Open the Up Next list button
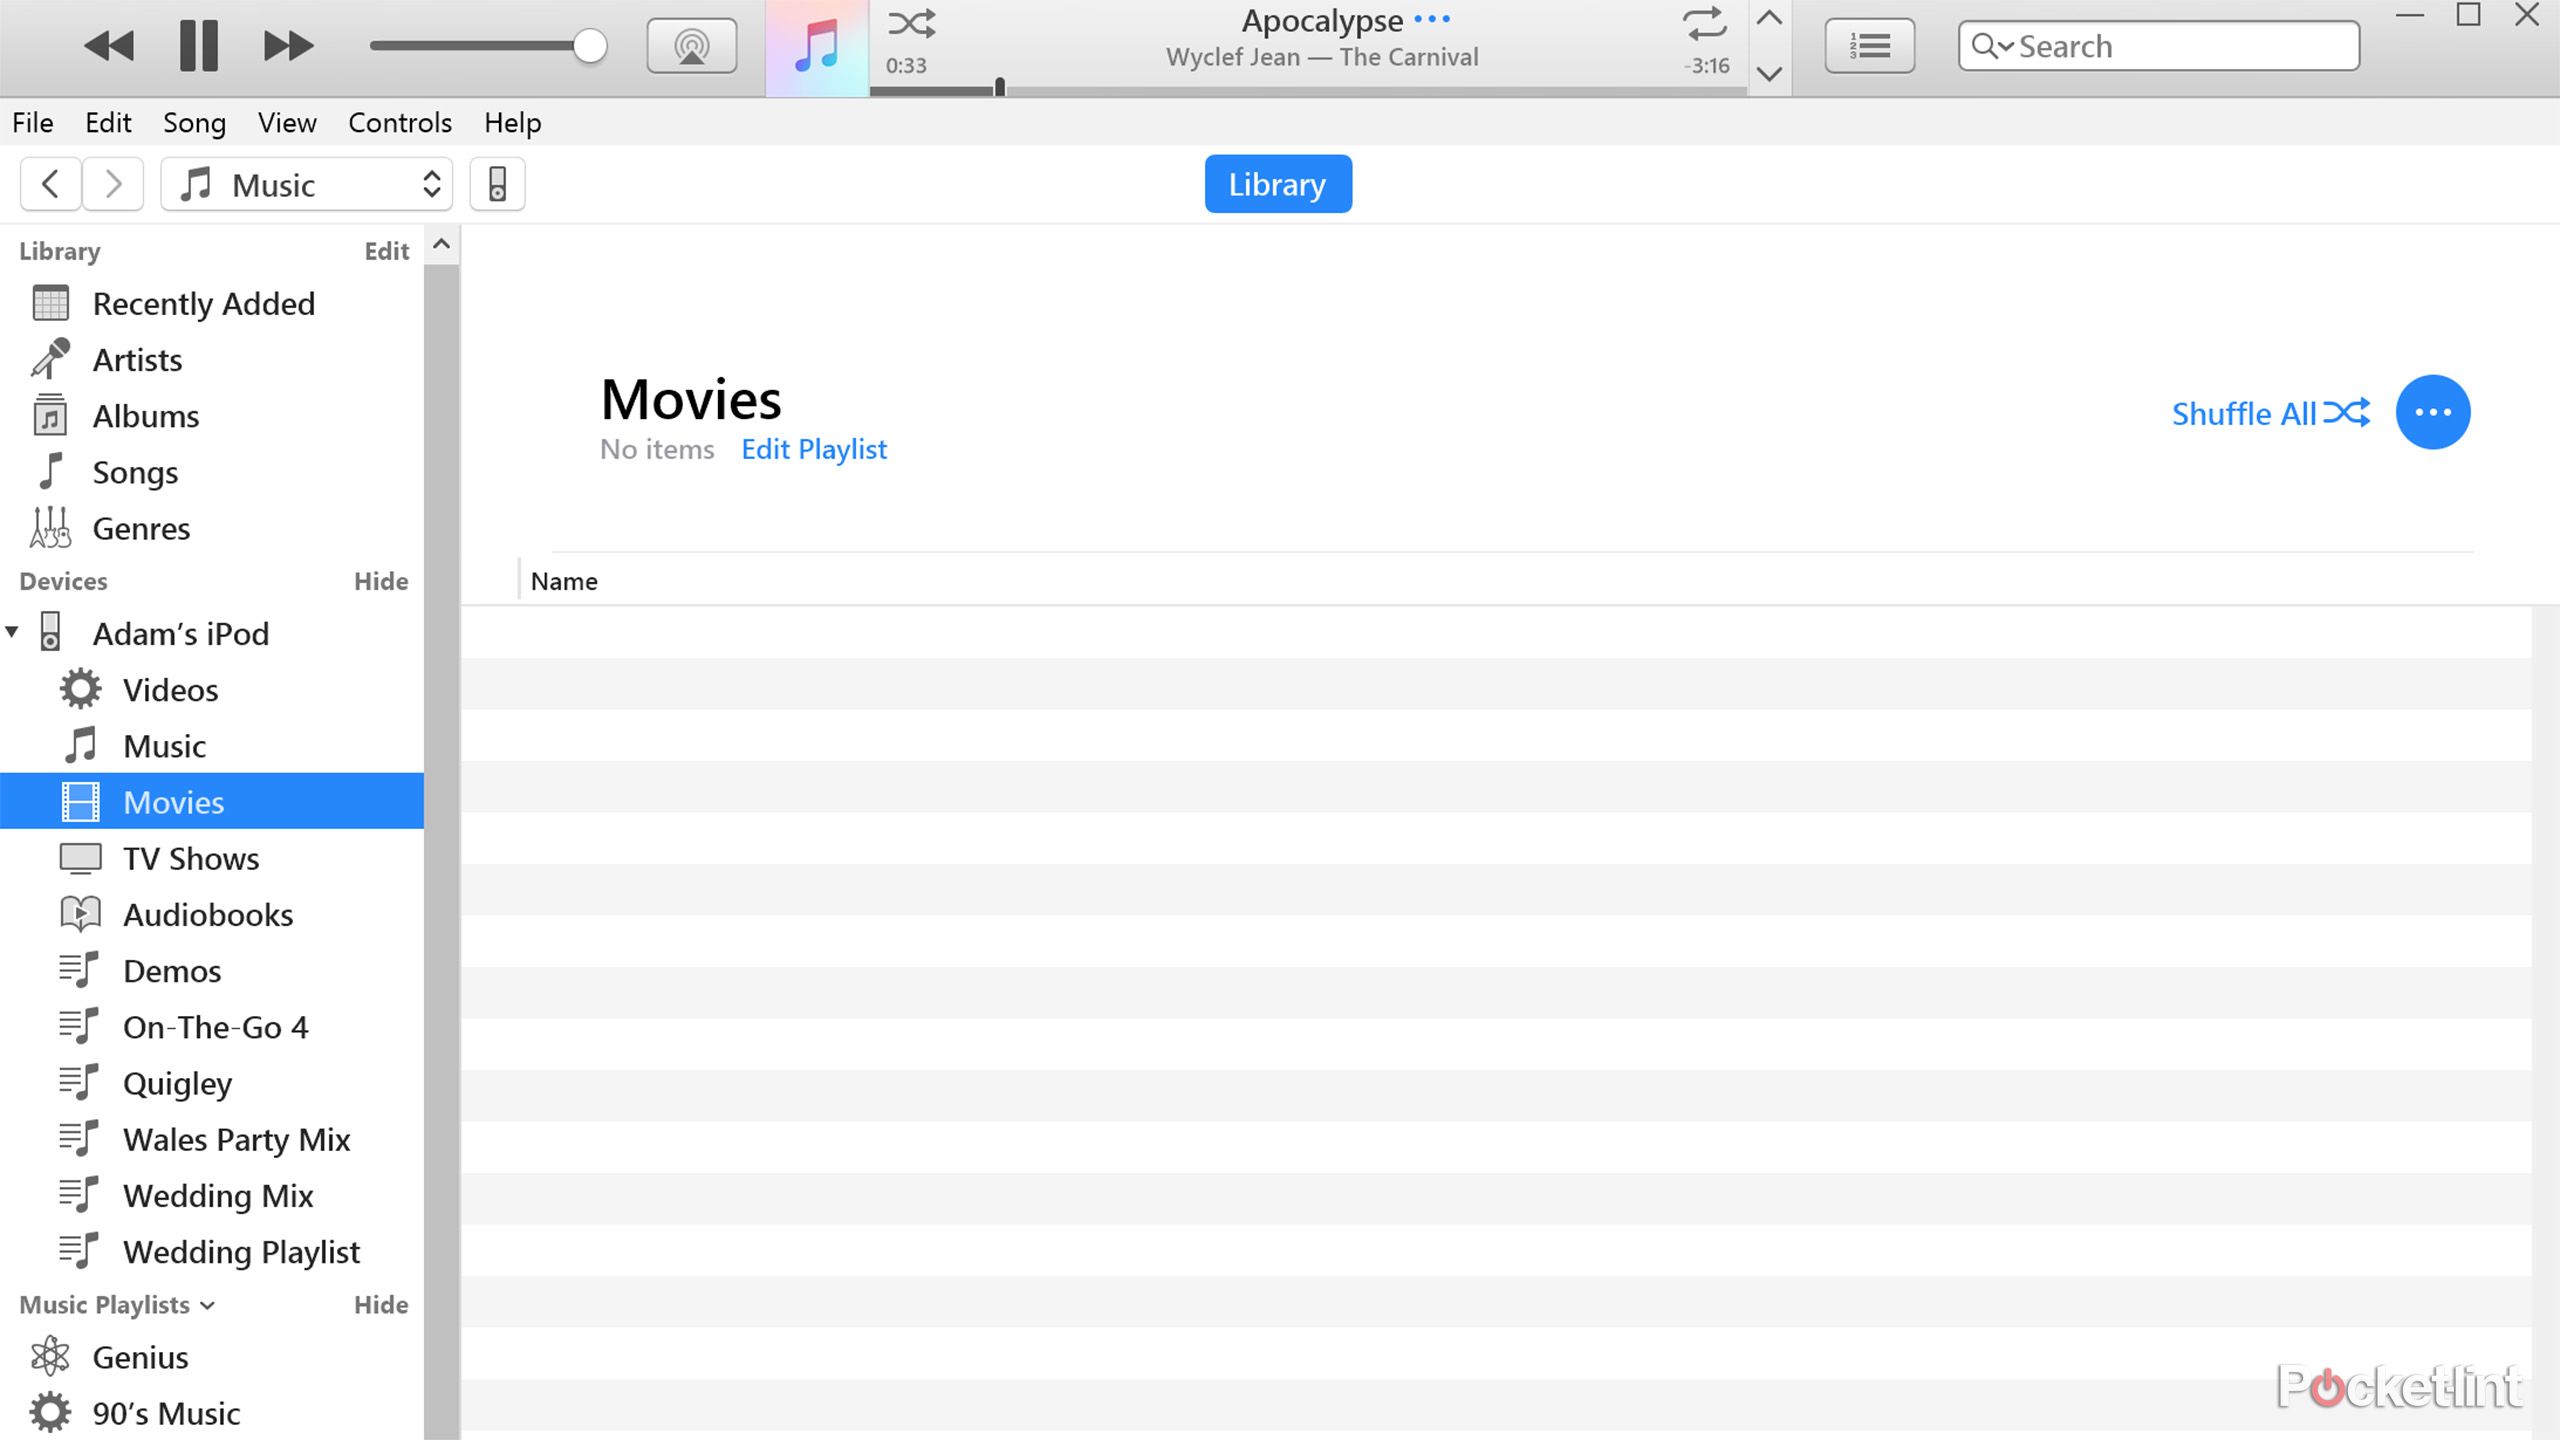2560x1440 pixels. click(x=1870, y=46)
